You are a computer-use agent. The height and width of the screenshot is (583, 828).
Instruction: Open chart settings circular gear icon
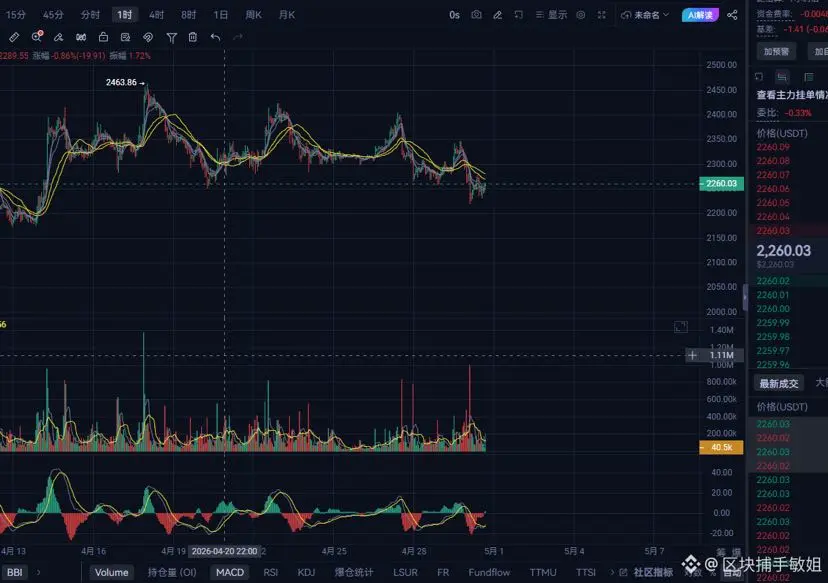[x=581, y=15]
